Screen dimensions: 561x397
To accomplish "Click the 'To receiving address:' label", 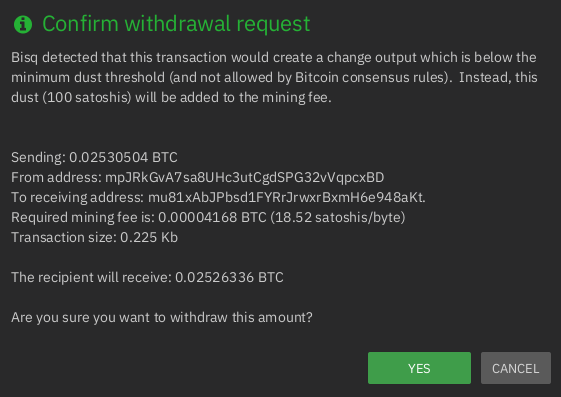I will click(x=78, y=197).
